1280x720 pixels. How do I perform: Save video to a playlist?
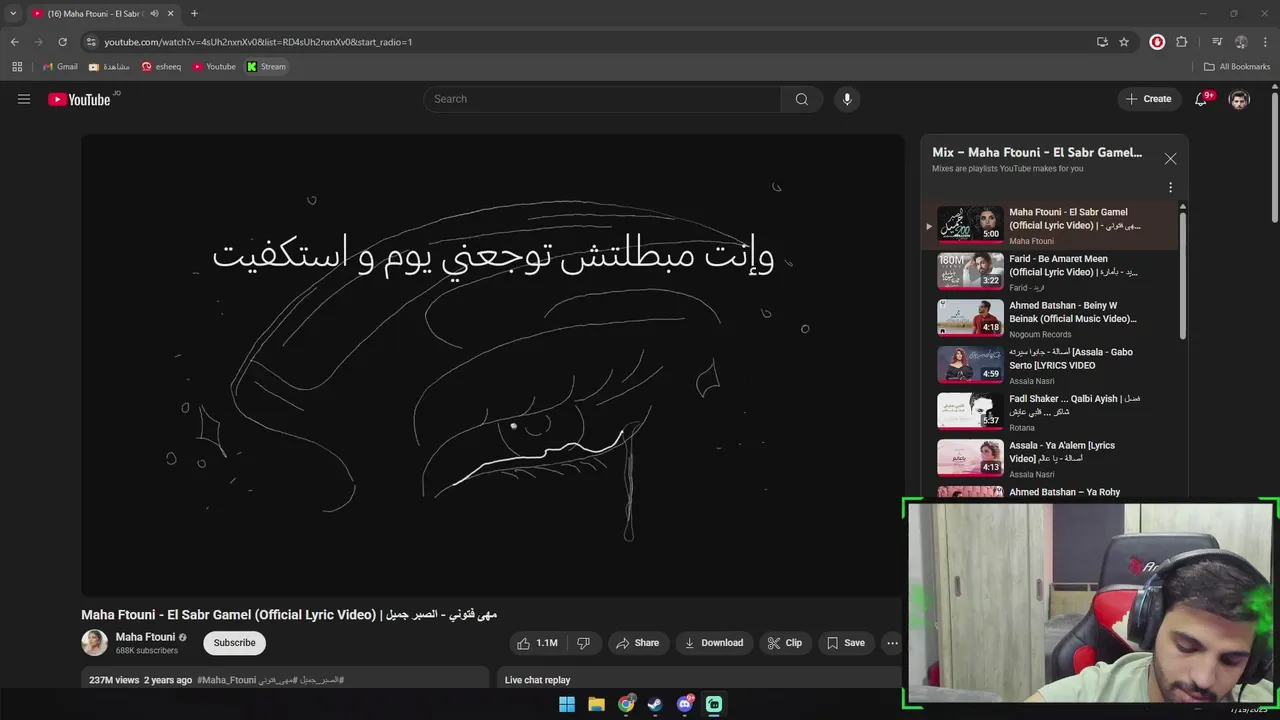tap(846, 643)
